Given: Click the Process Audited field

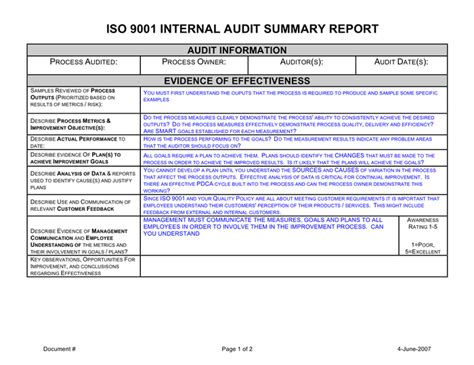Looking at the screenshot, I should point(84,65).
